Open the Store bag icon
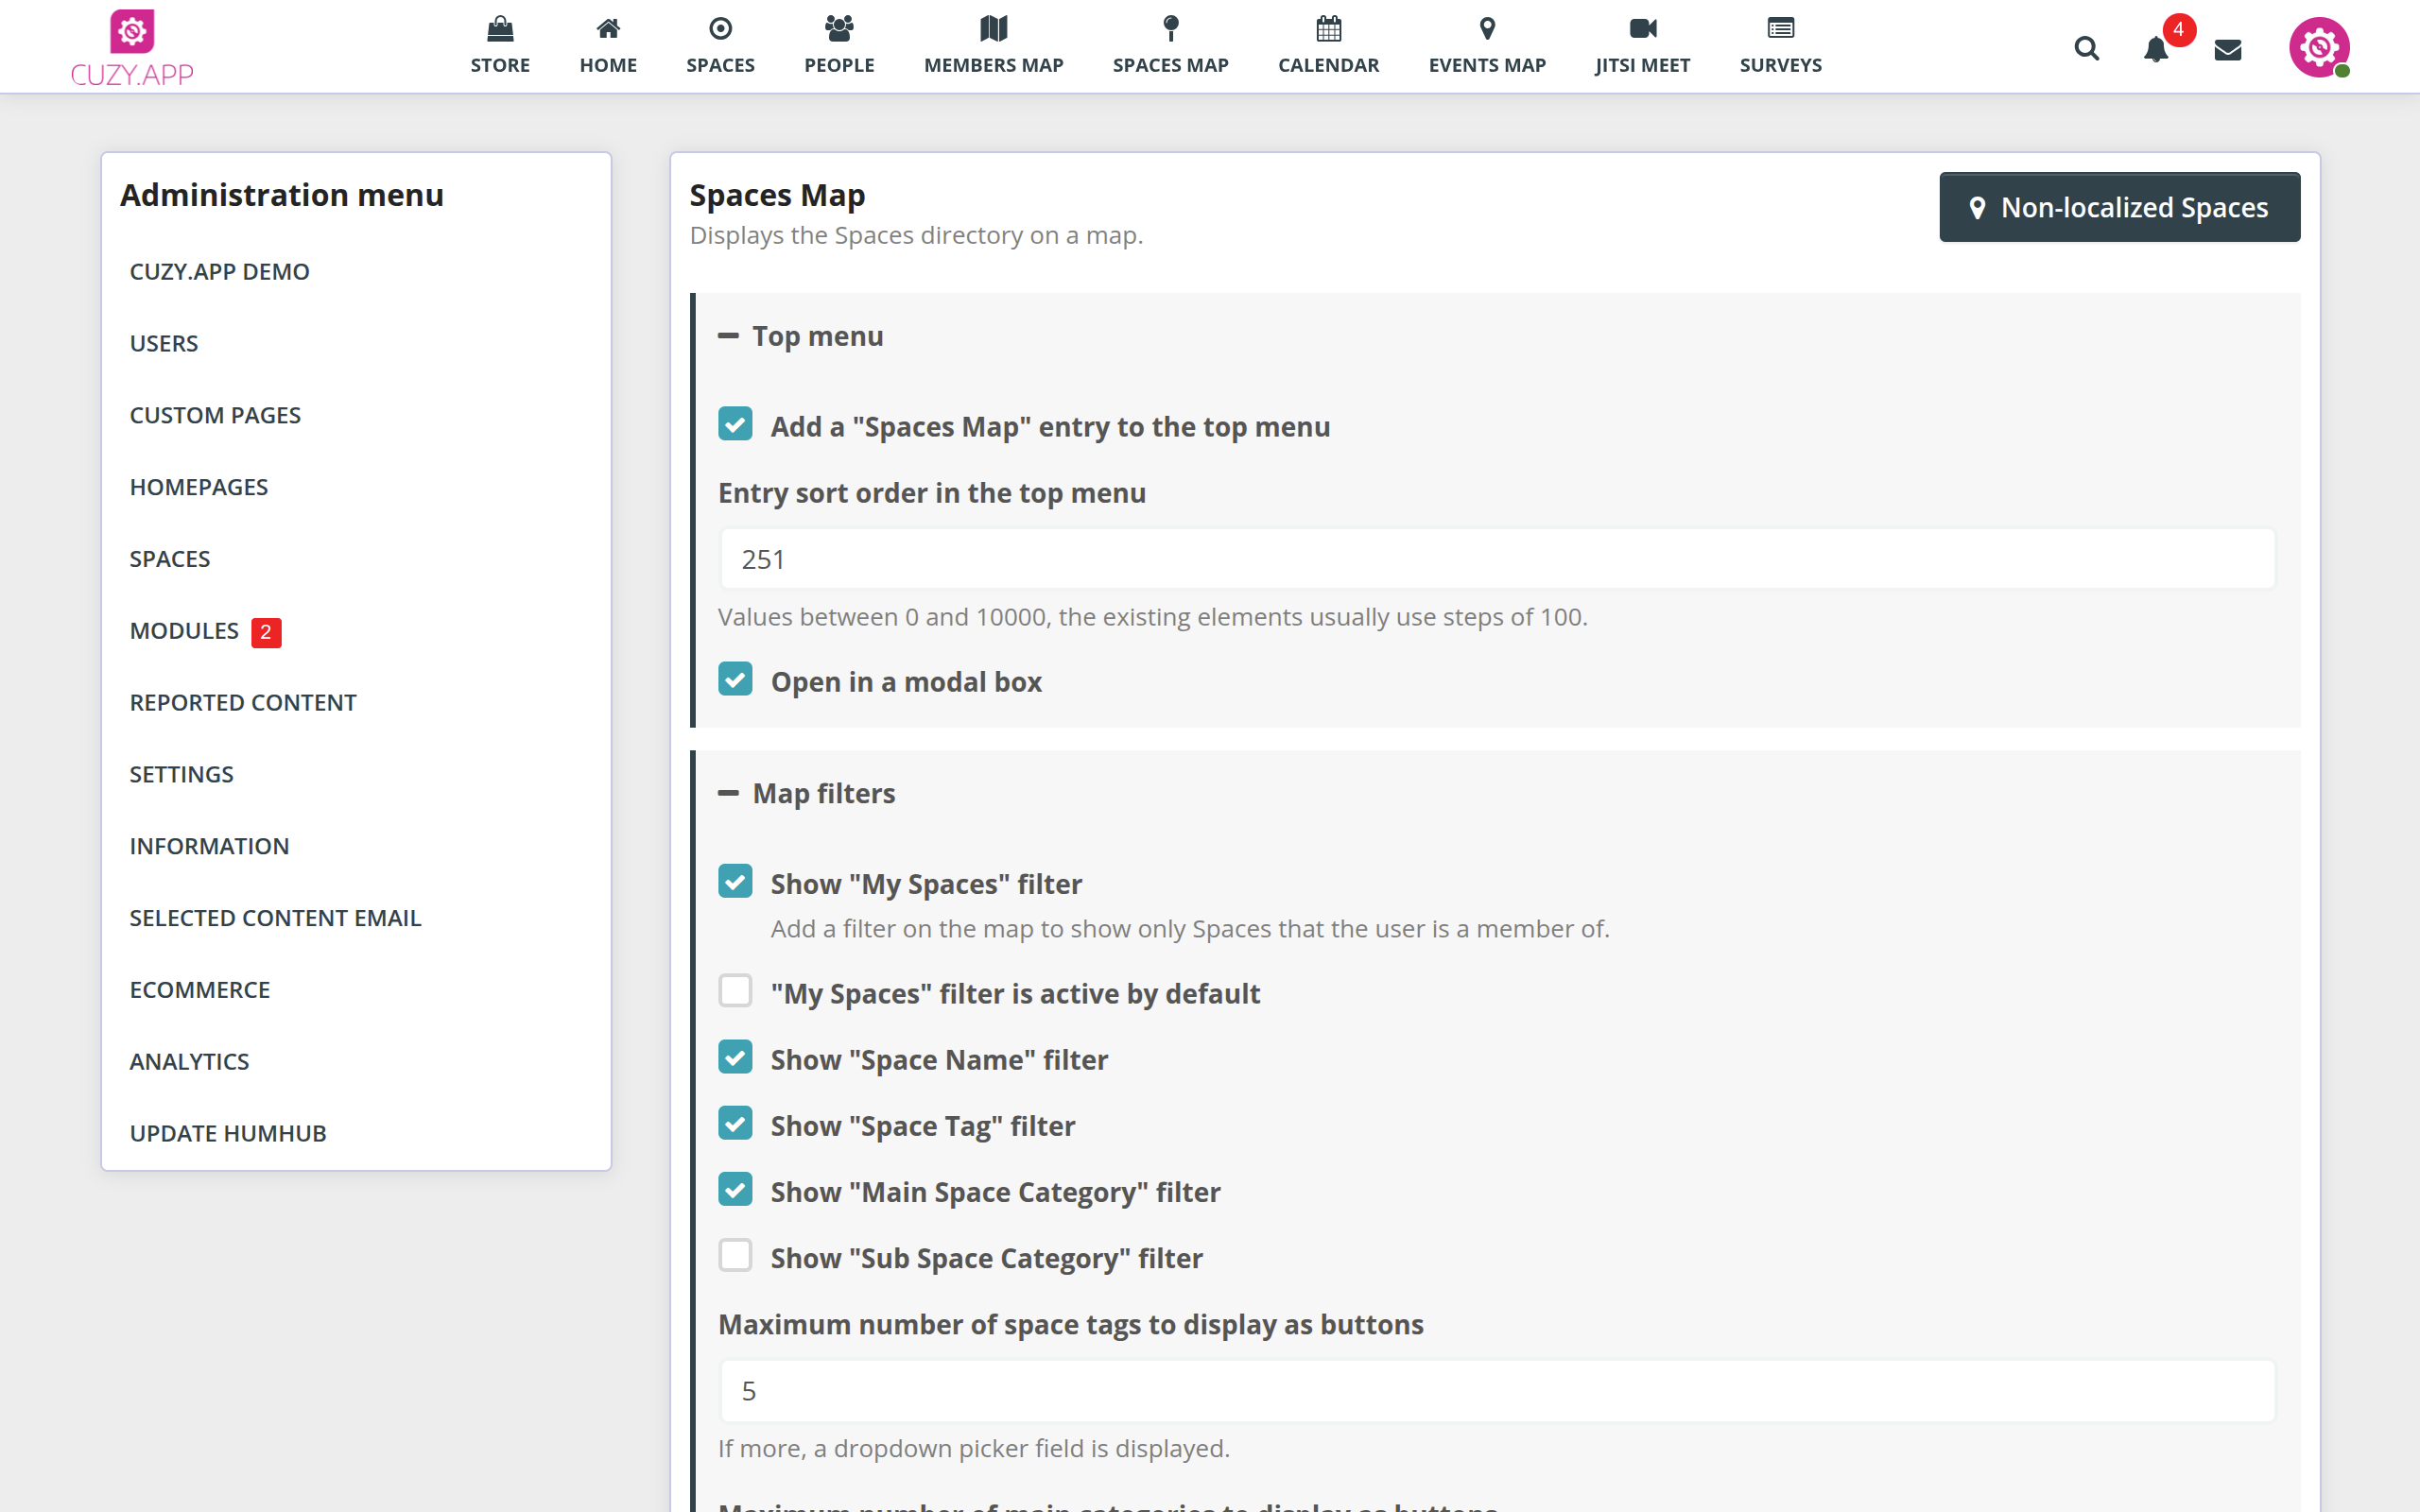The height and width of the screenshot is (1512, 2420). tap(500, 29)
